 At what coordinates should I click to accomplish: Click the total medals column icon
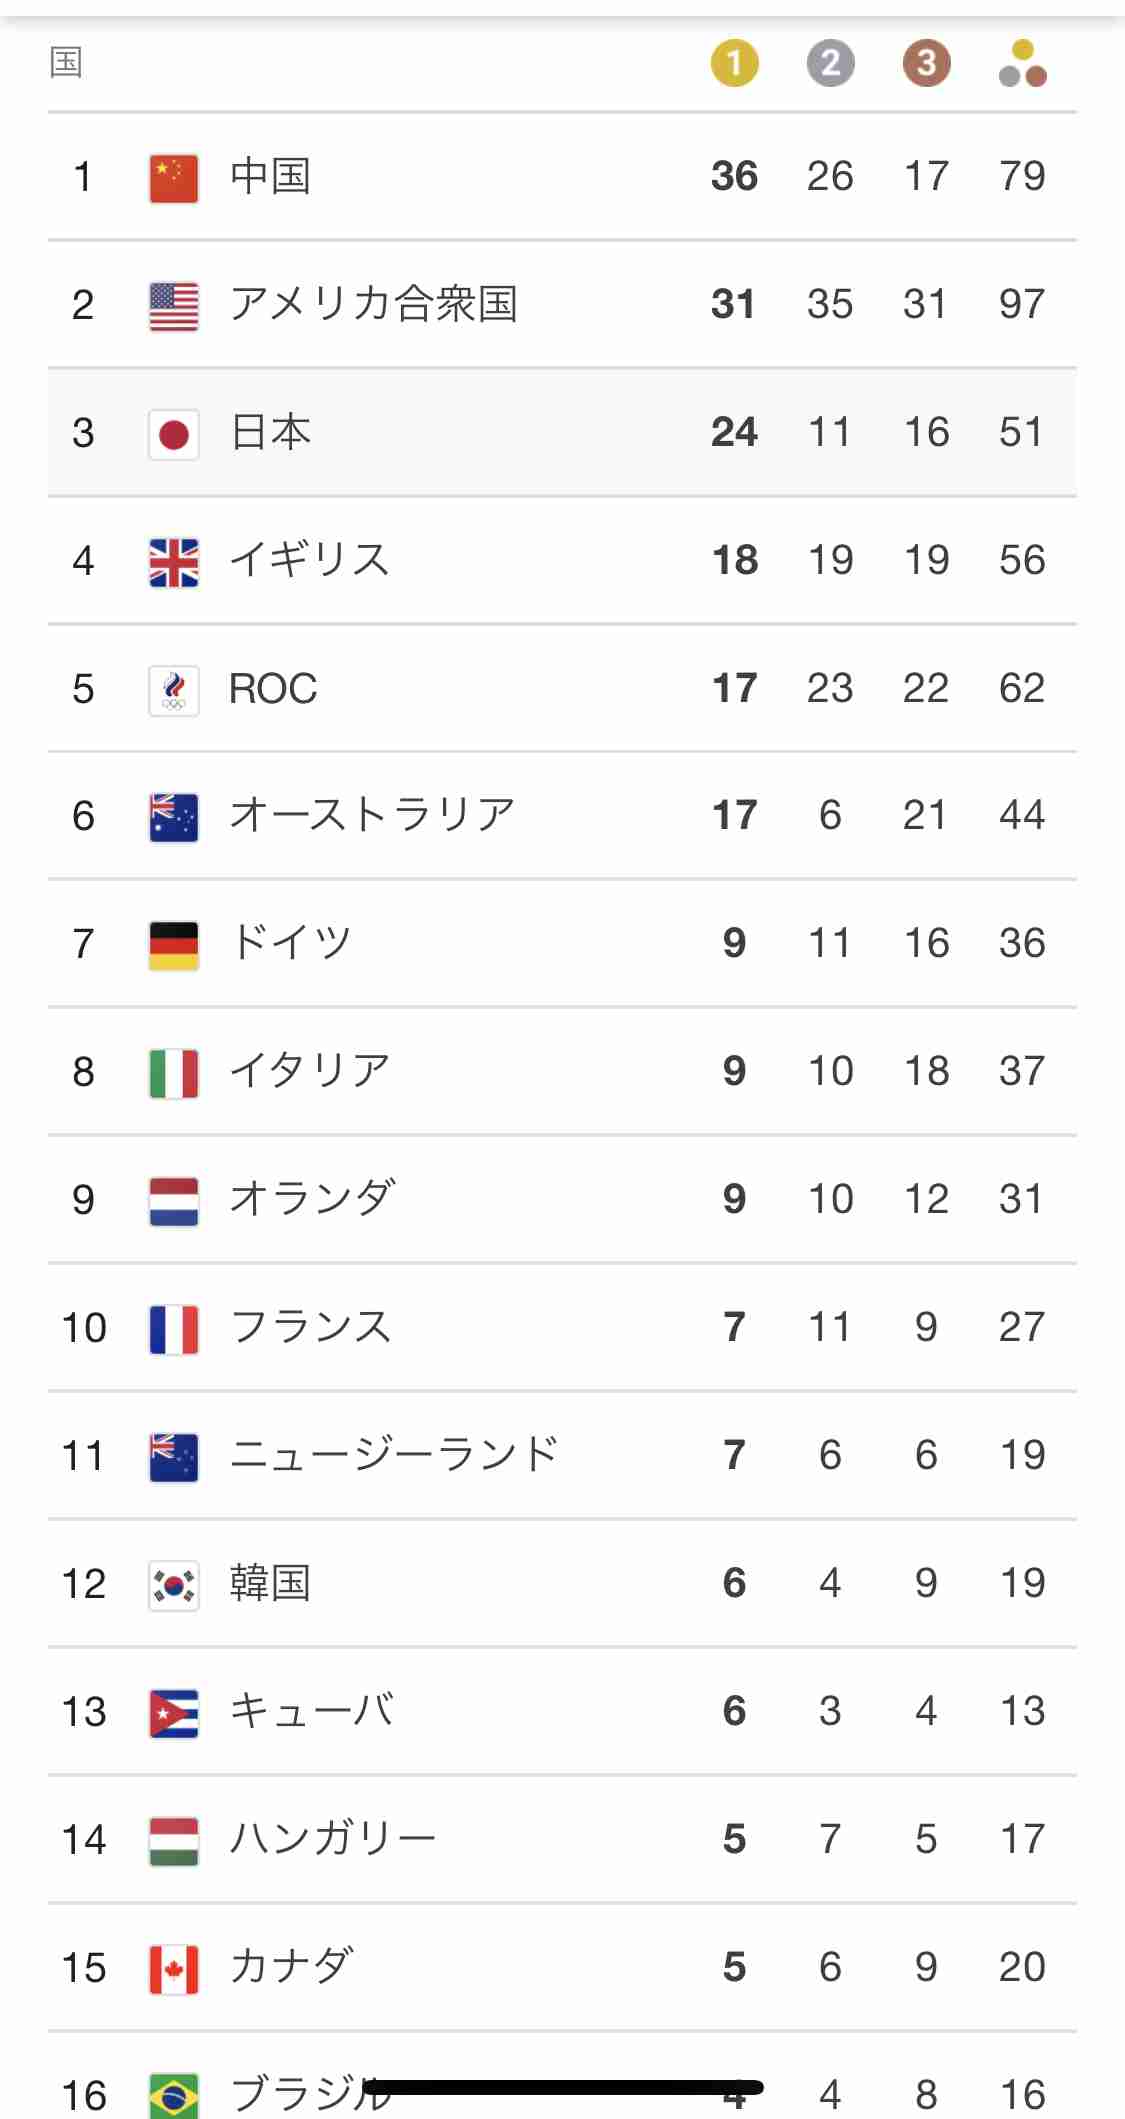click(1022, 63)
